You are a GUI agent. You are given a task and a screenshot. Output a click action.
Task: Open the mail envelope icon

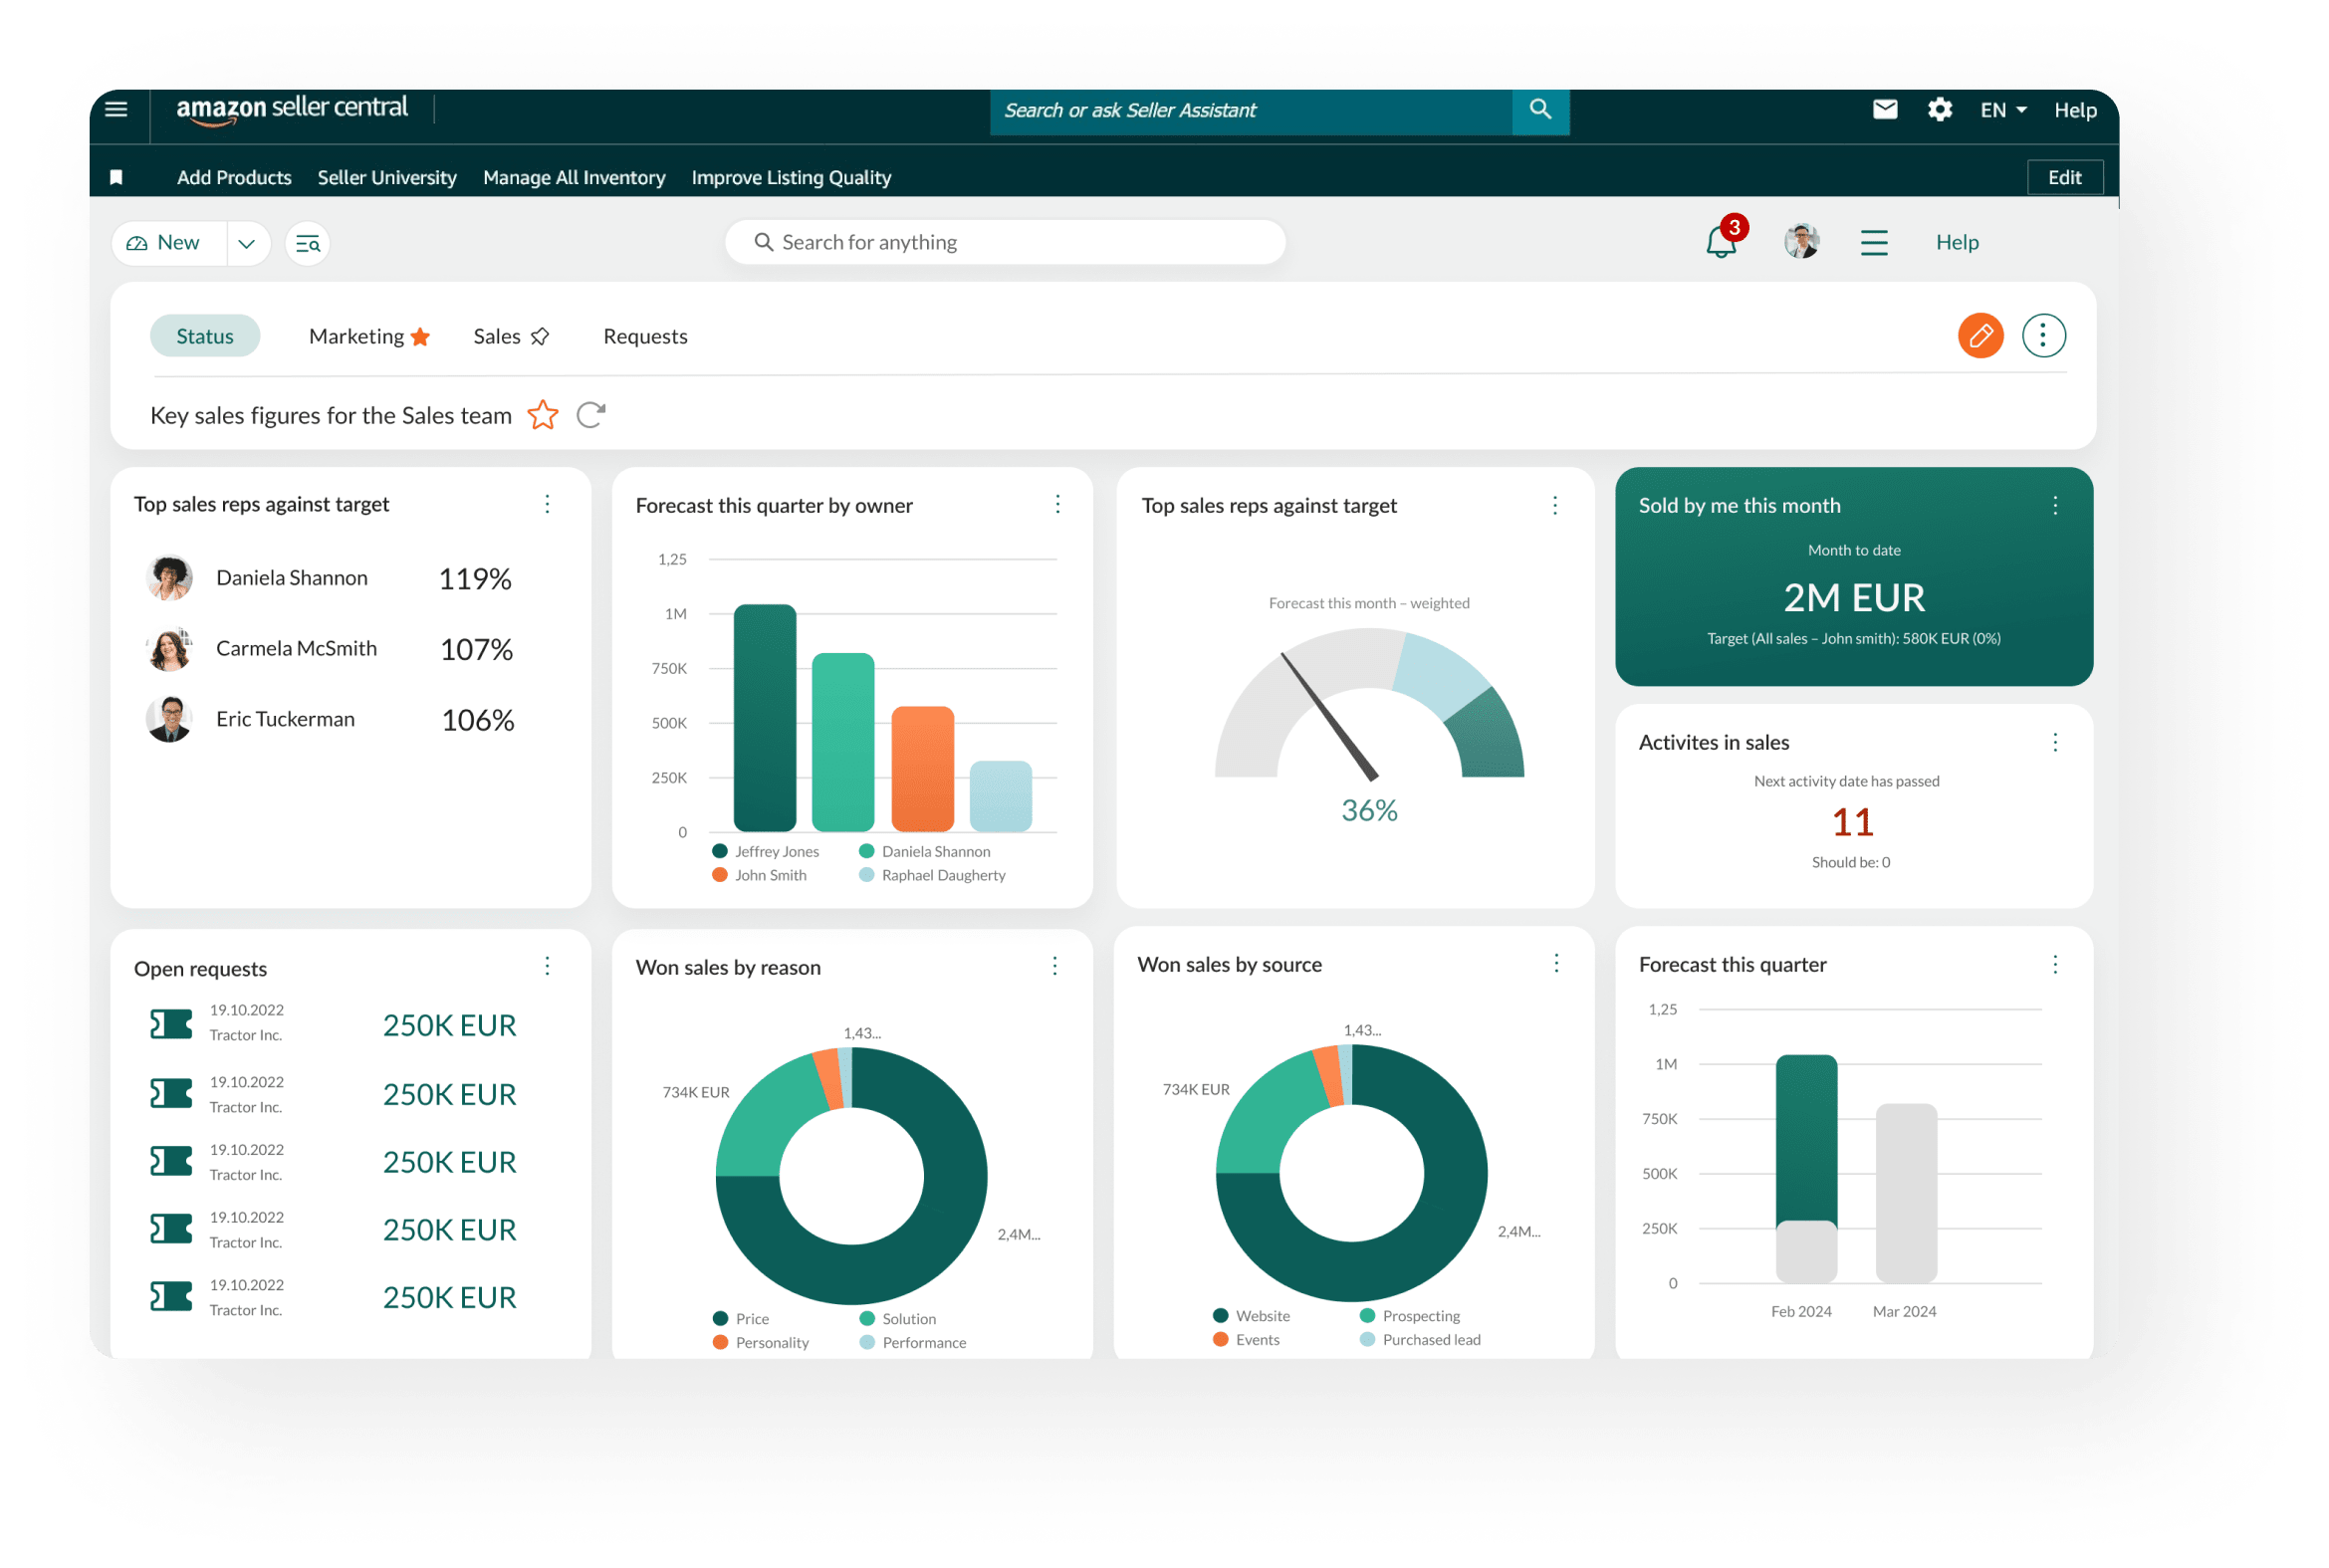pyautogui.click(x=1884, y=110)
